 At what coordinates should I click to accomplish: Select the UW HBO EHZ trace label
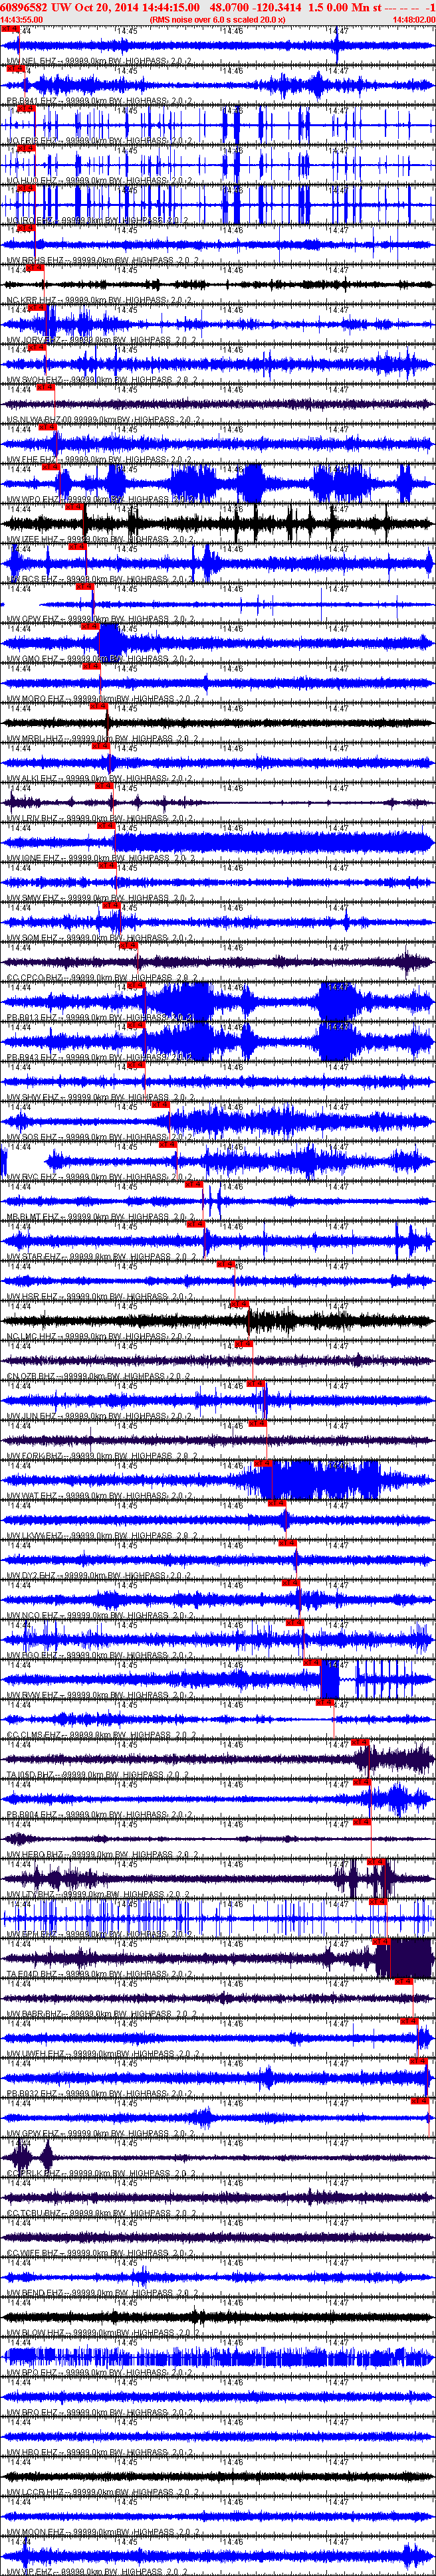tap(99, 2453)
